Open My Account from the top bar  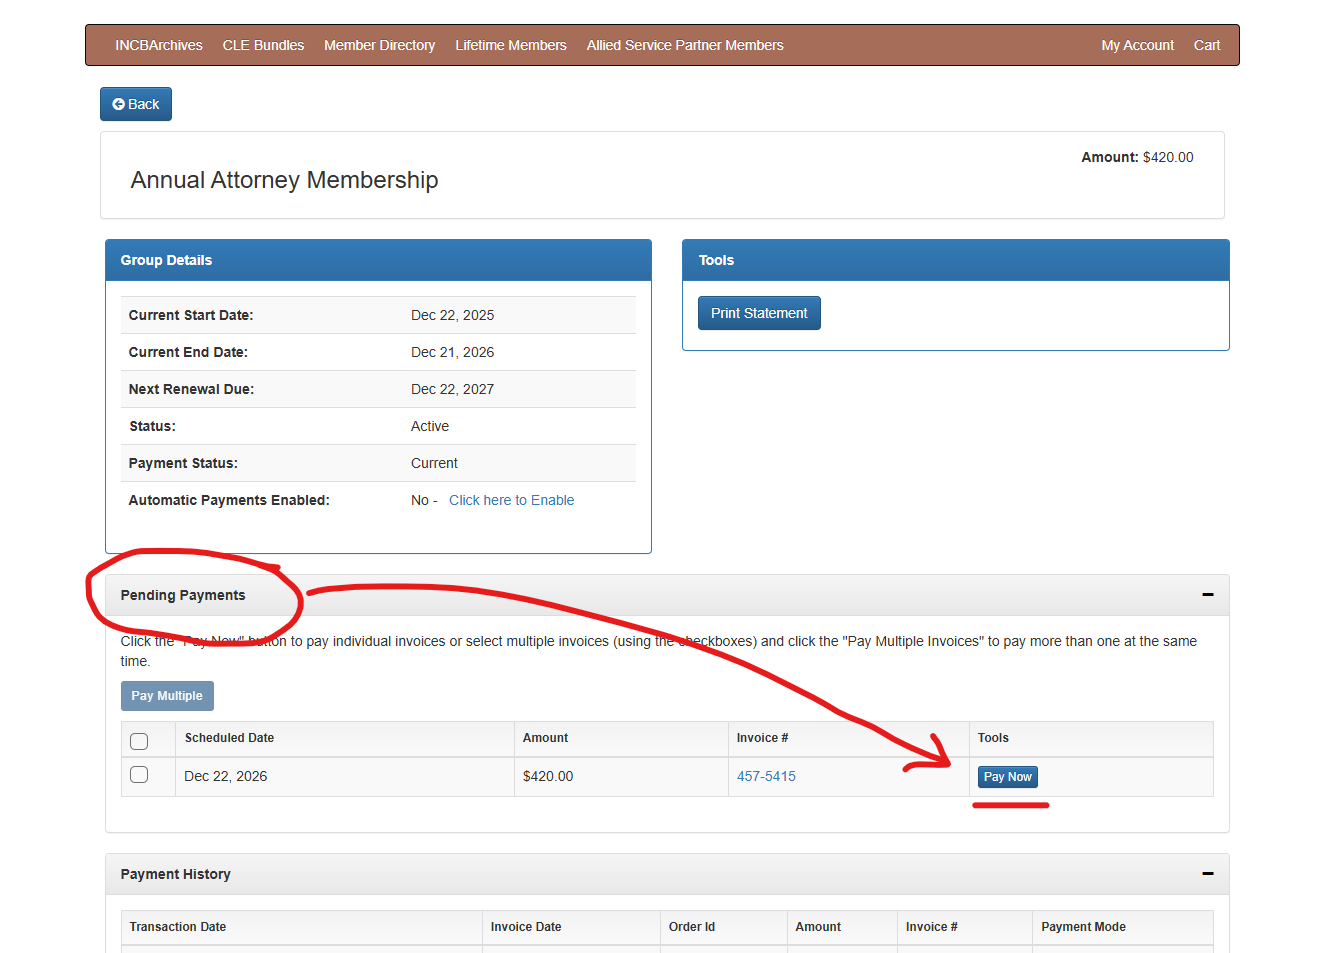click(x=1137, y=45)
